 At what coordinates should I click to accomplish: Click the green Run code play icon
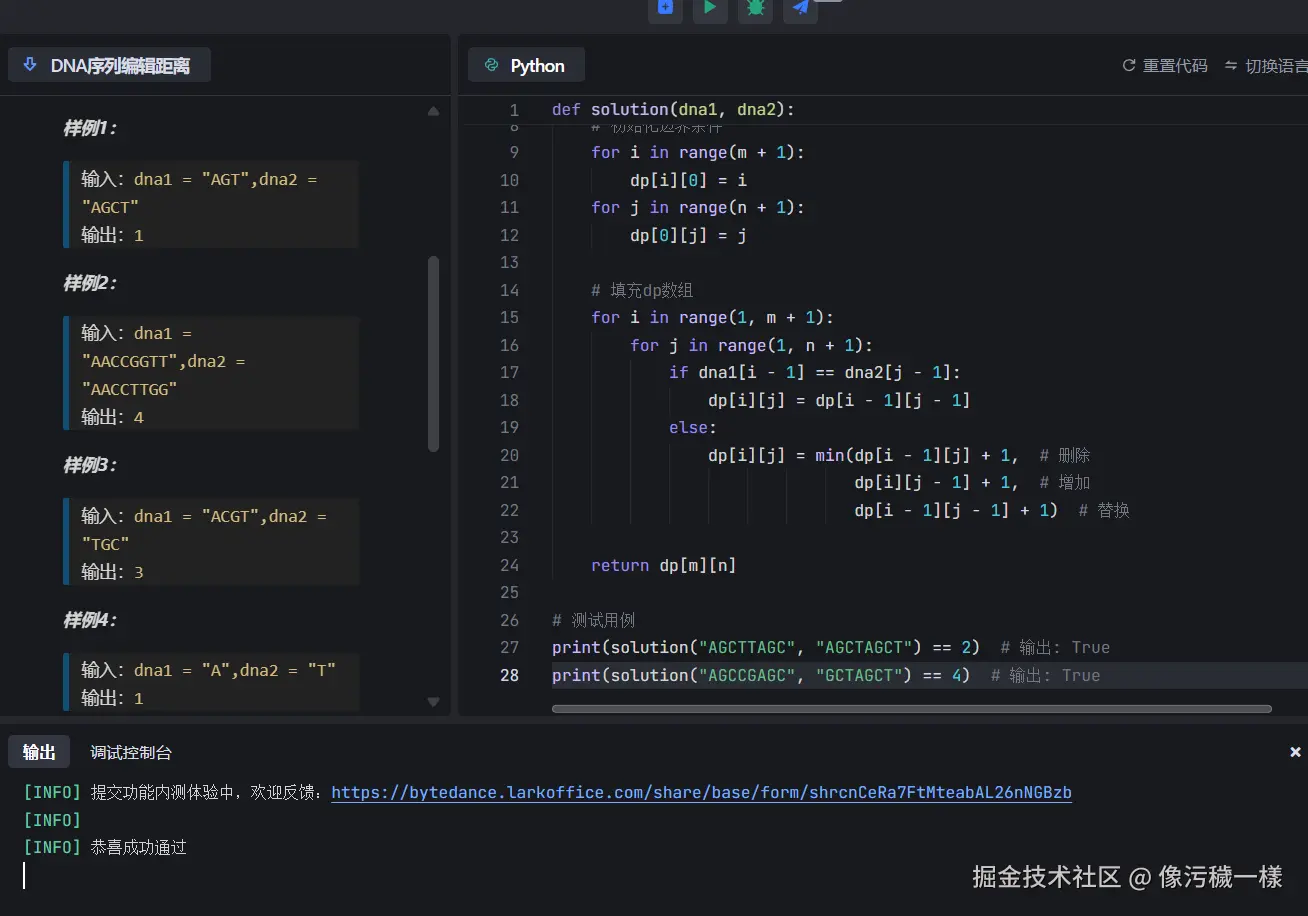click(x=709, y=8)
